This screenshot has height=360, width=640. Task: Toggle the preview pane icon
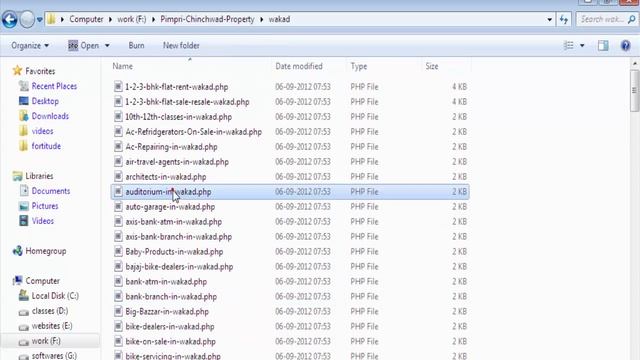coord(603,45)
